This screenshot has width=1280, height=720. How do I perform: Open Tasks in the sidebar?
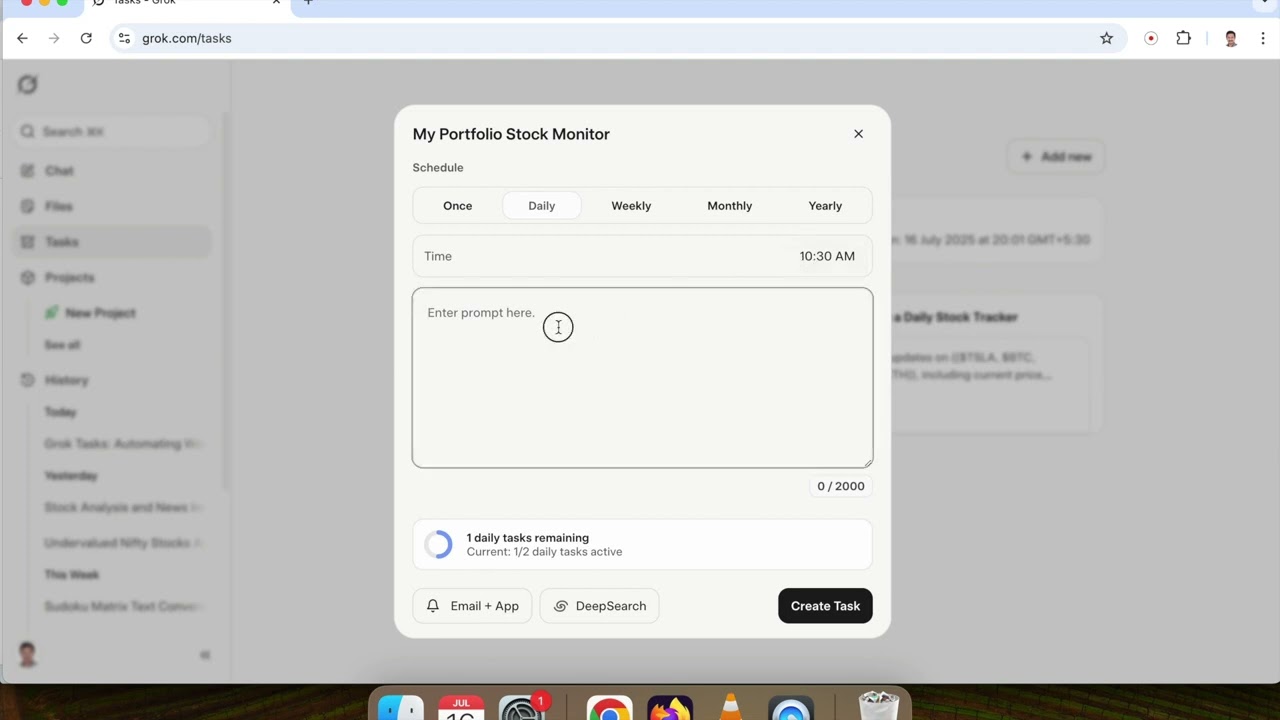[114, 242]
